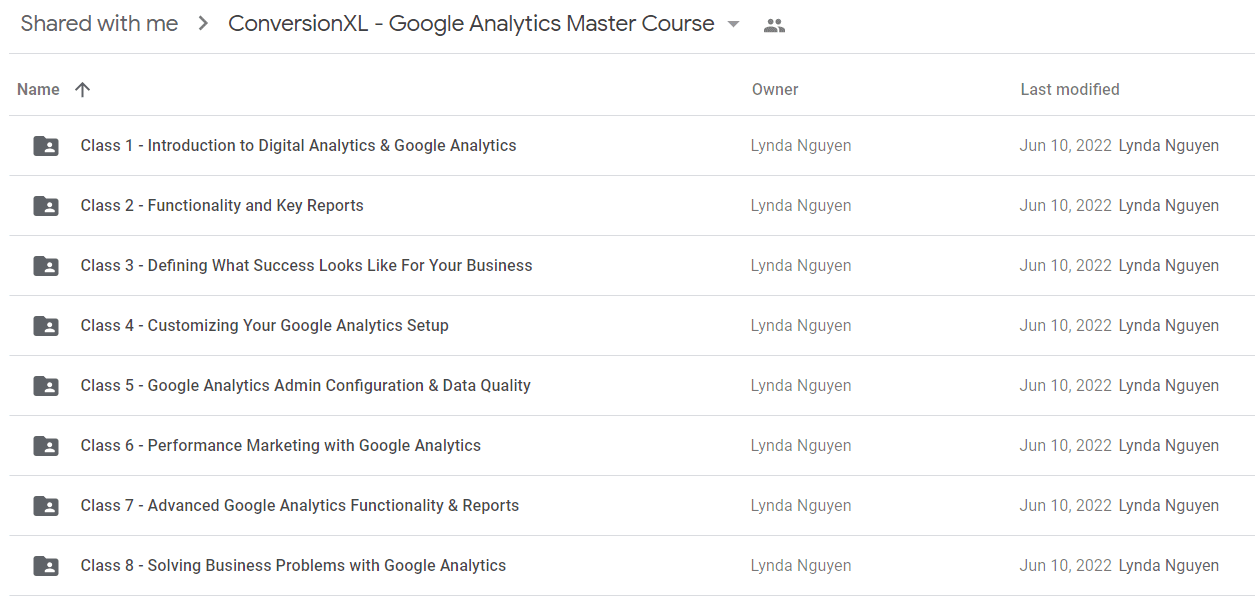Click Jun 10, 2022 date in Class 6 row
The height and width of the screenshot is (602, 1255).
tap(1066, 446)
